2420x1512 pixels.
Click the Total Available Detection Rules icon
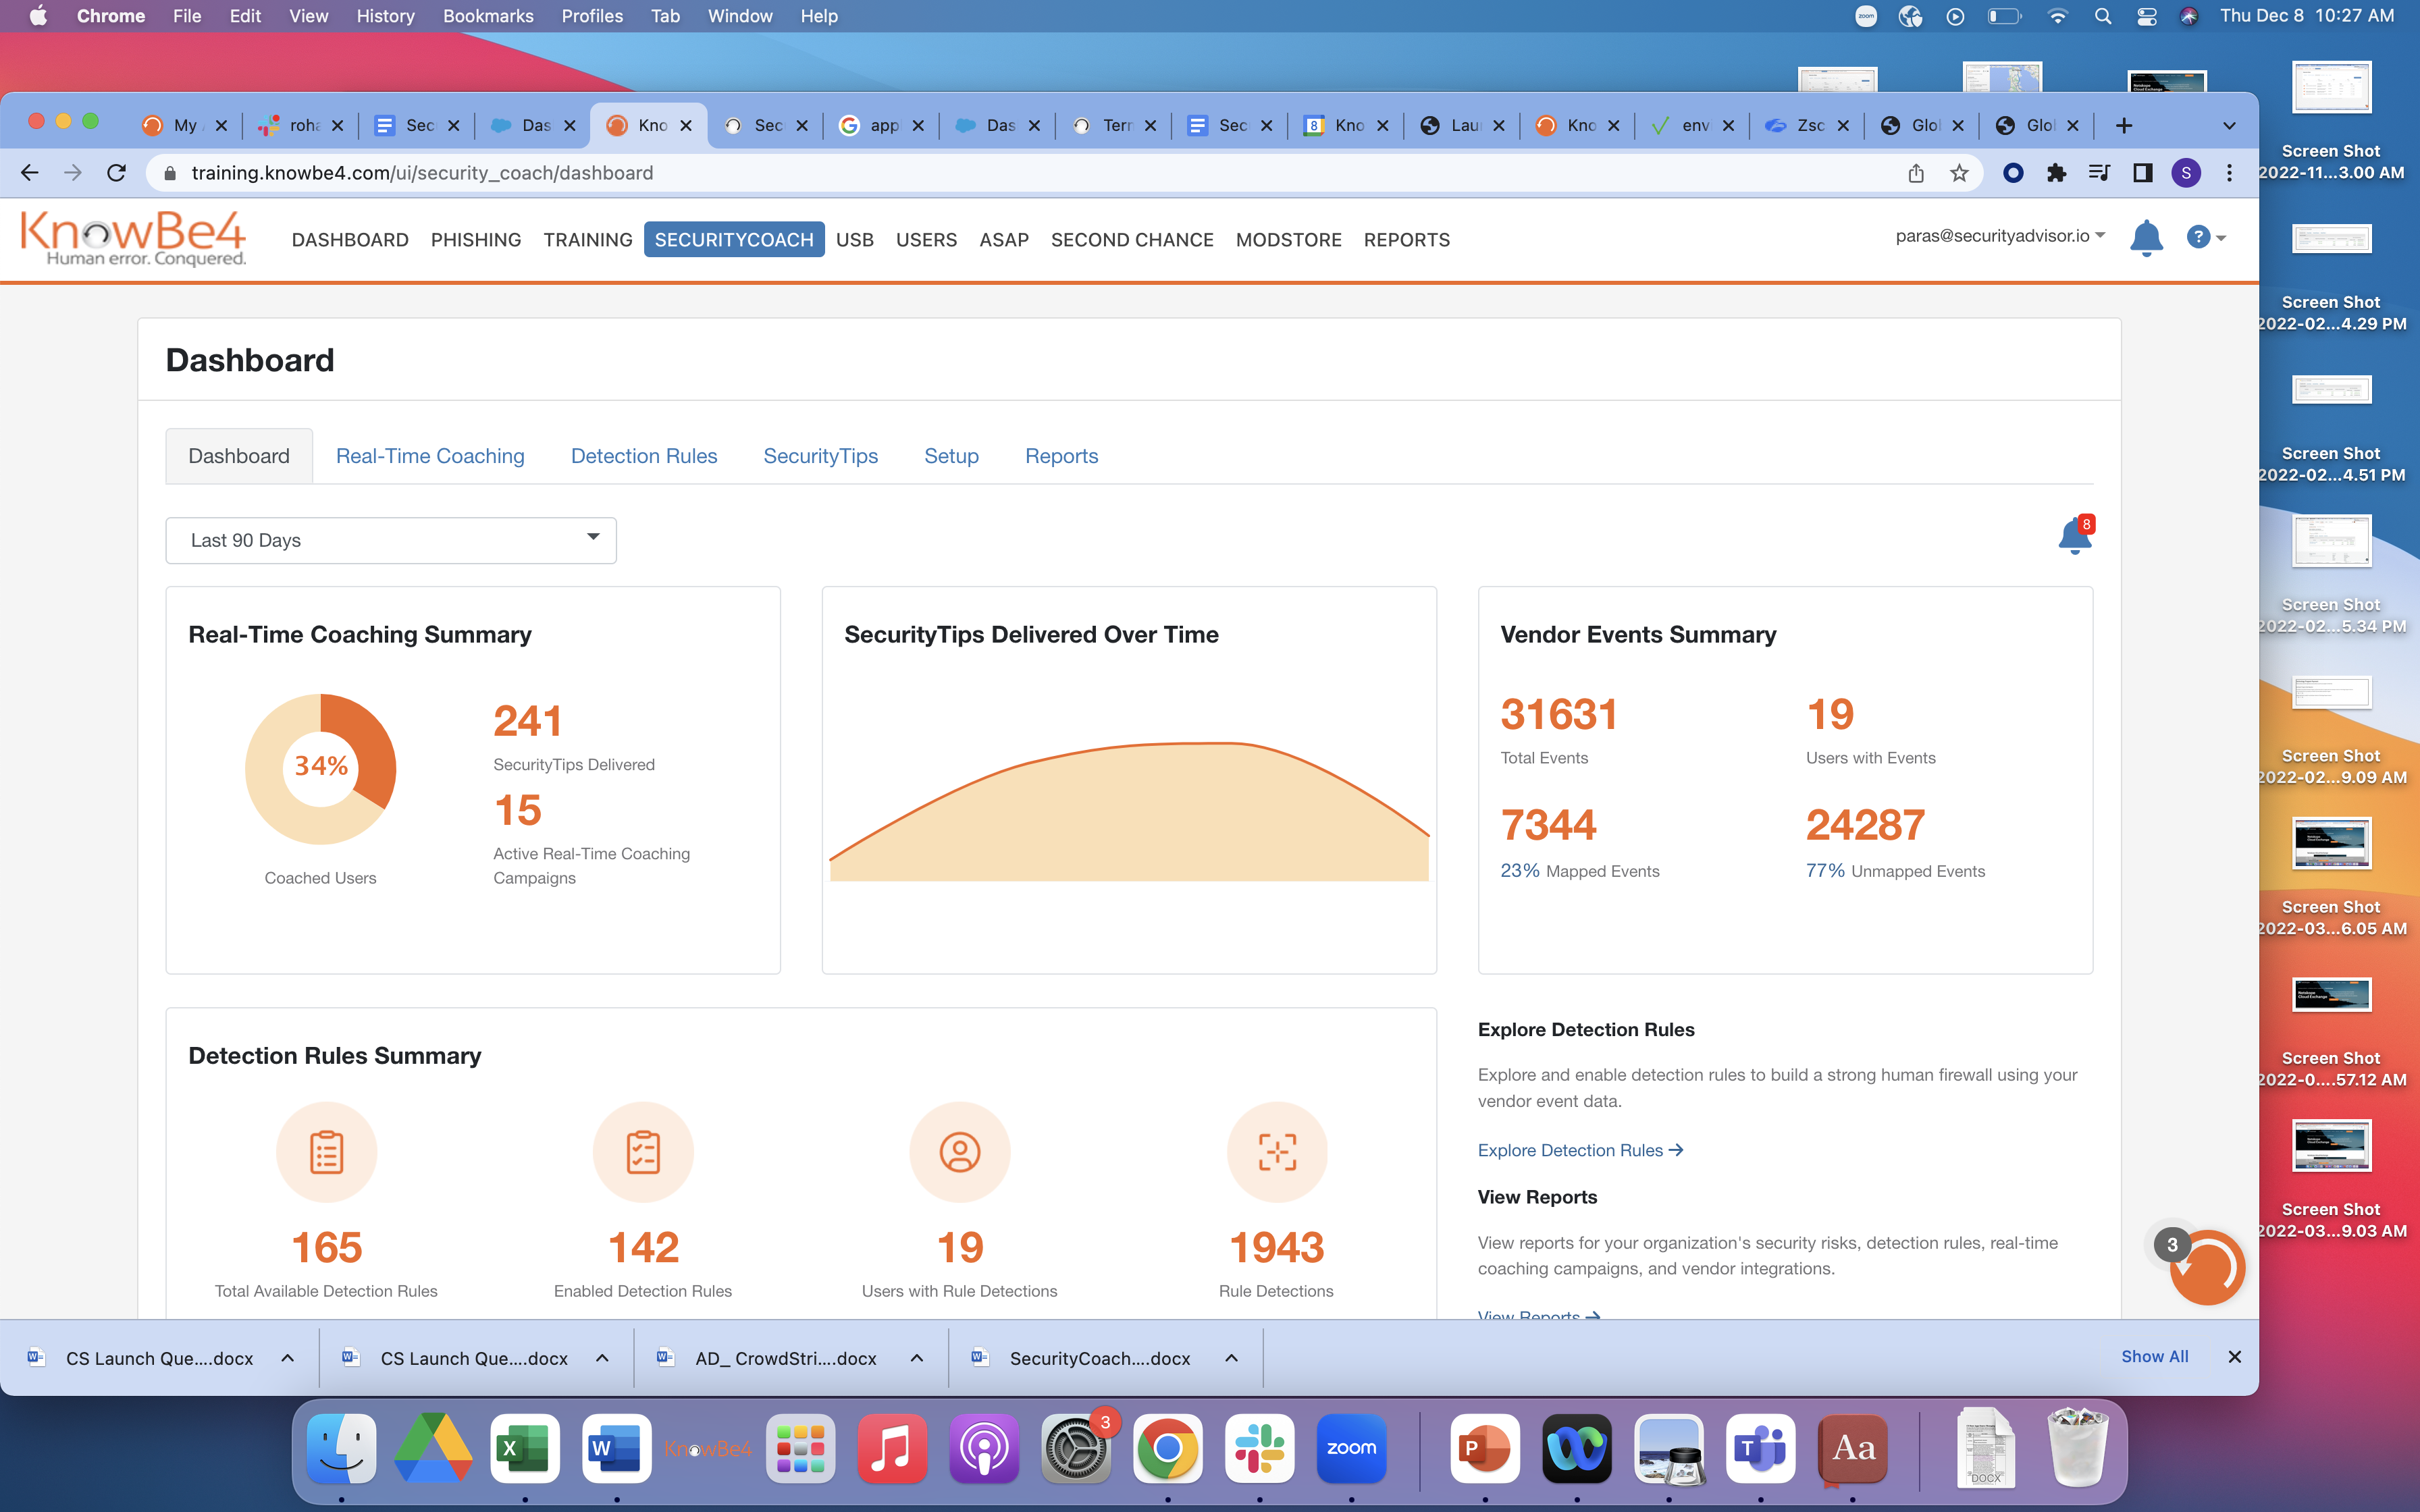pyautogui.click(x=326, y=1152)
